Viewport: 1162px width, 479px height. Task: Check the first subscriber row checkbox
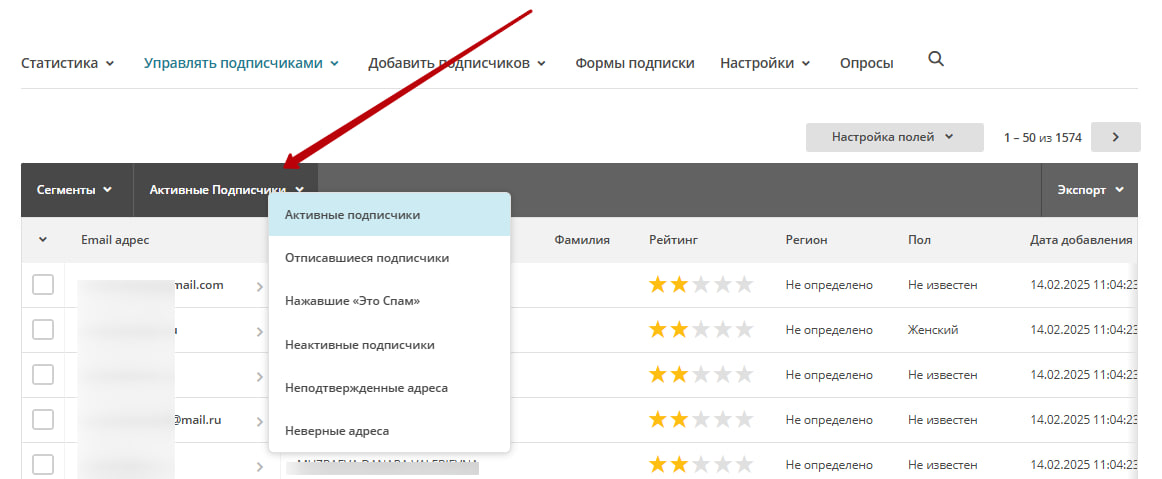(43, 285)
